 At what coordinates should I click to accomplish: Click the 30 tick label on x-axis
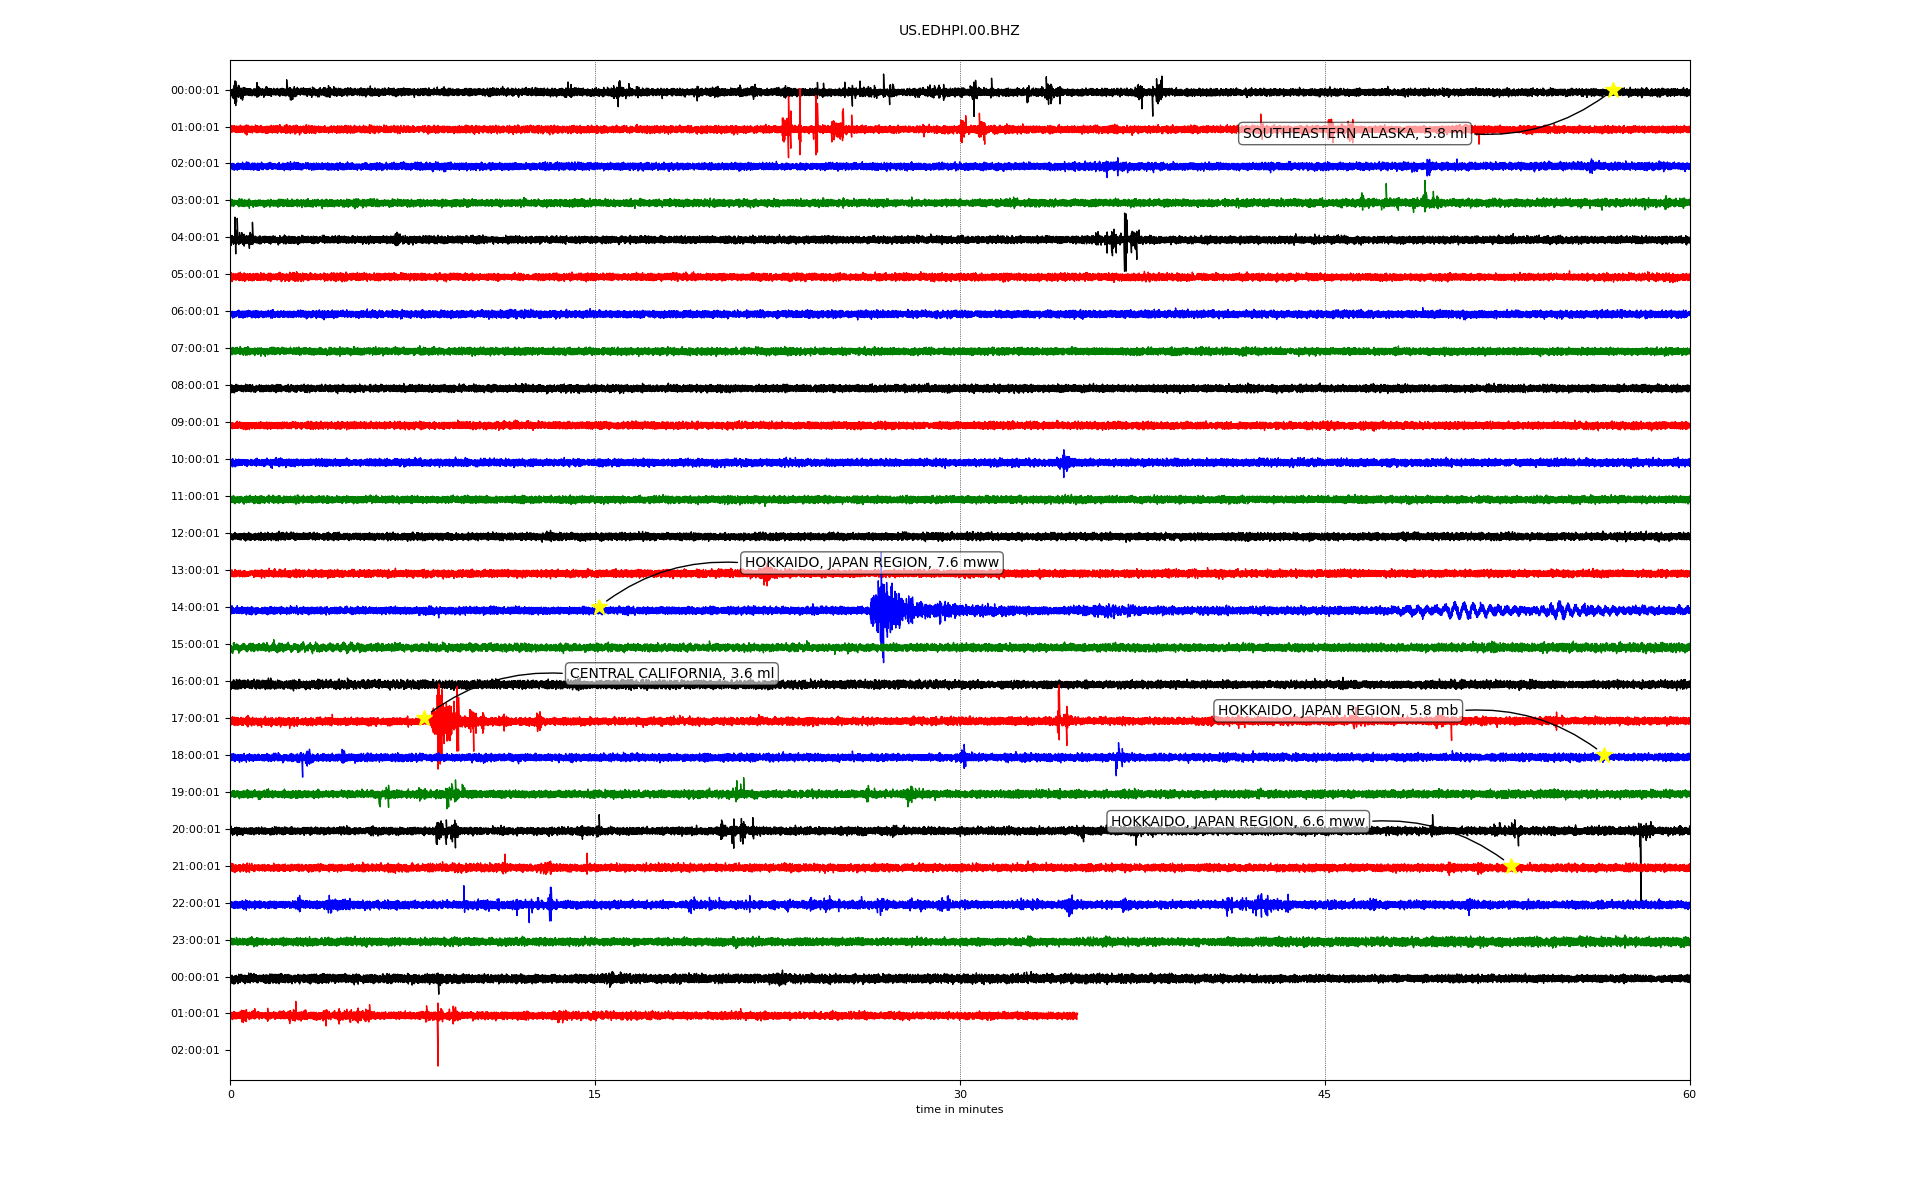coord(960,1094)
